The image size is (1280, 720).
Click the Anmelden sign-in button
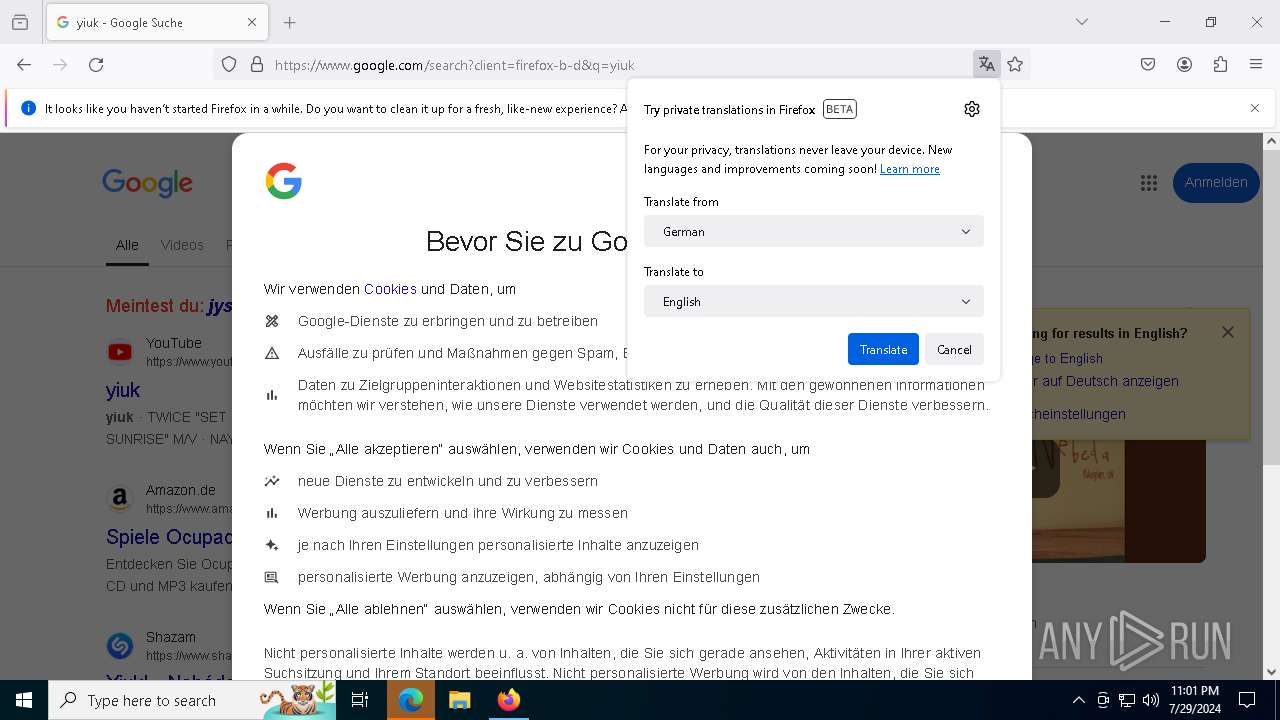(x=1216, y=182)
